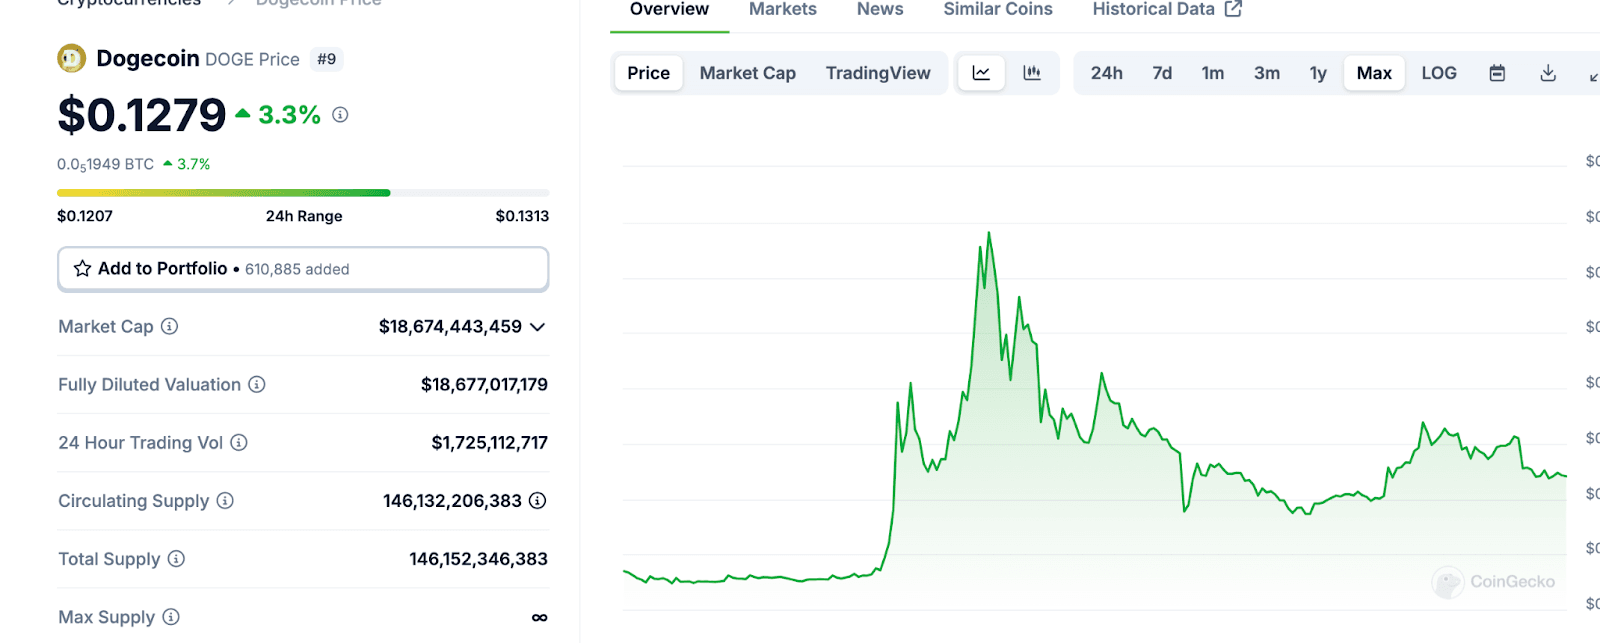This screenshot has width=1600, height=643.
Task: Toggle LOG scale on the chart
Action: pos(1439,73)
